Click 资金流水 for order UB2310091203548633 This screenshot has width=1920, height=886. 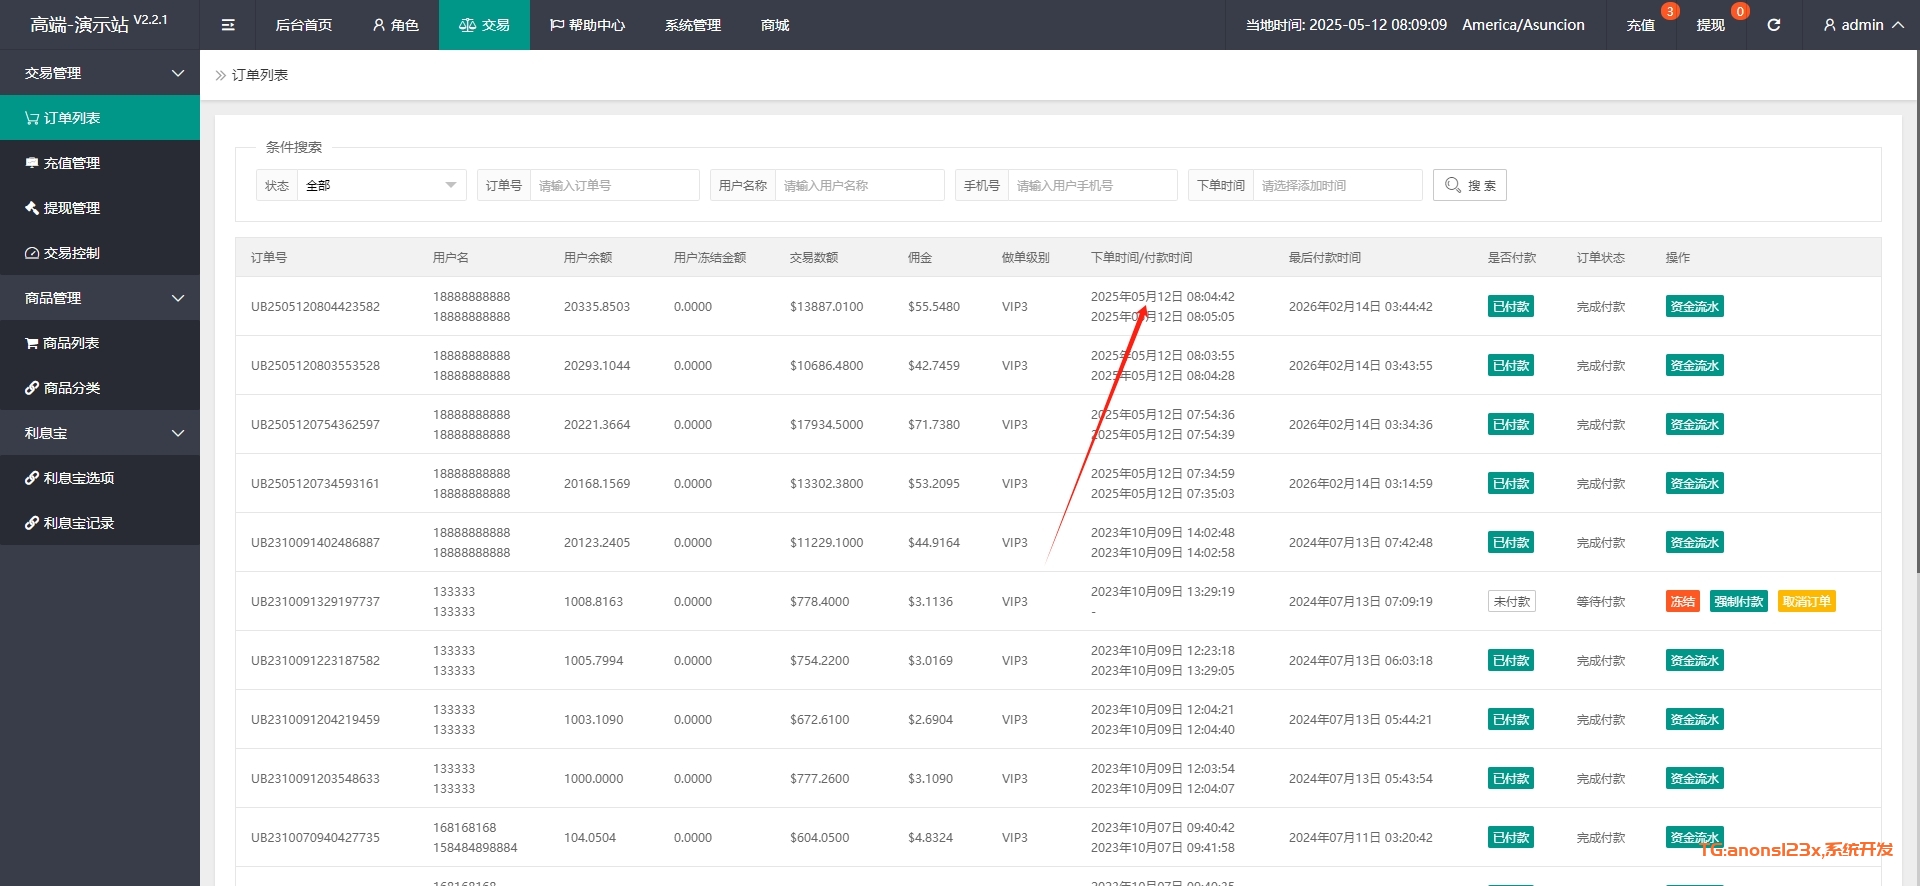1694,779
